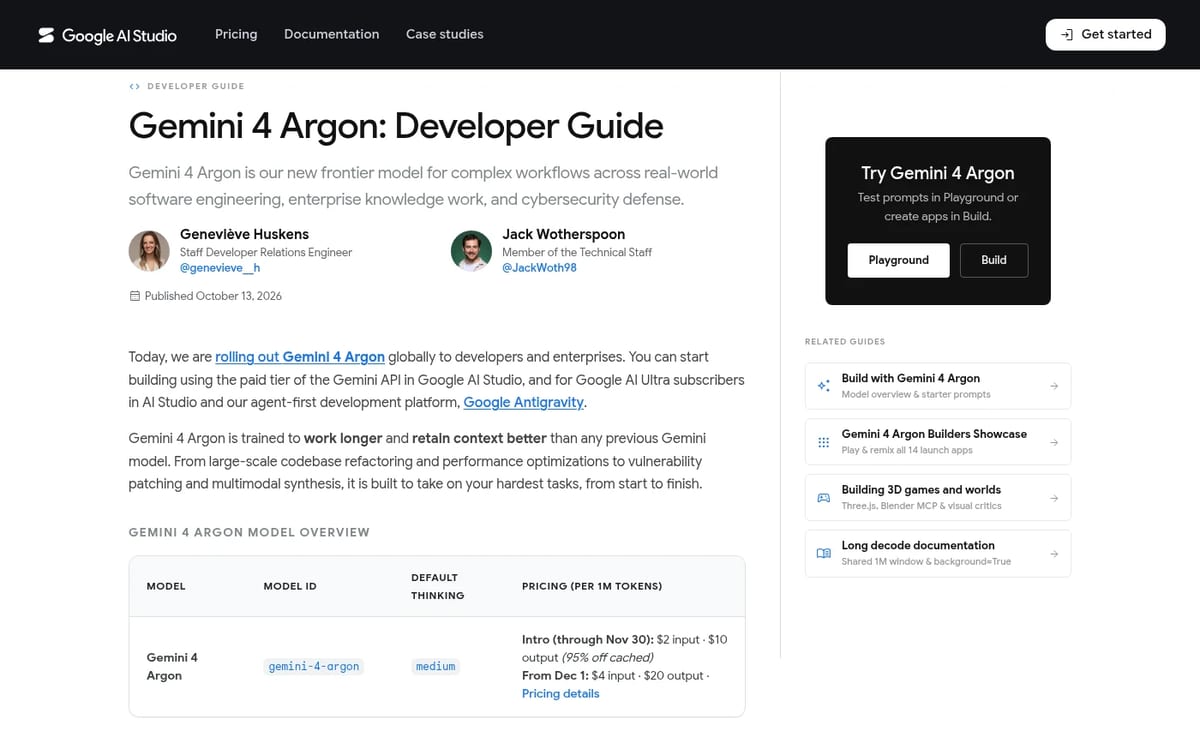
Task: Open the @genevieve__h handle link
Action: [220, 268]
